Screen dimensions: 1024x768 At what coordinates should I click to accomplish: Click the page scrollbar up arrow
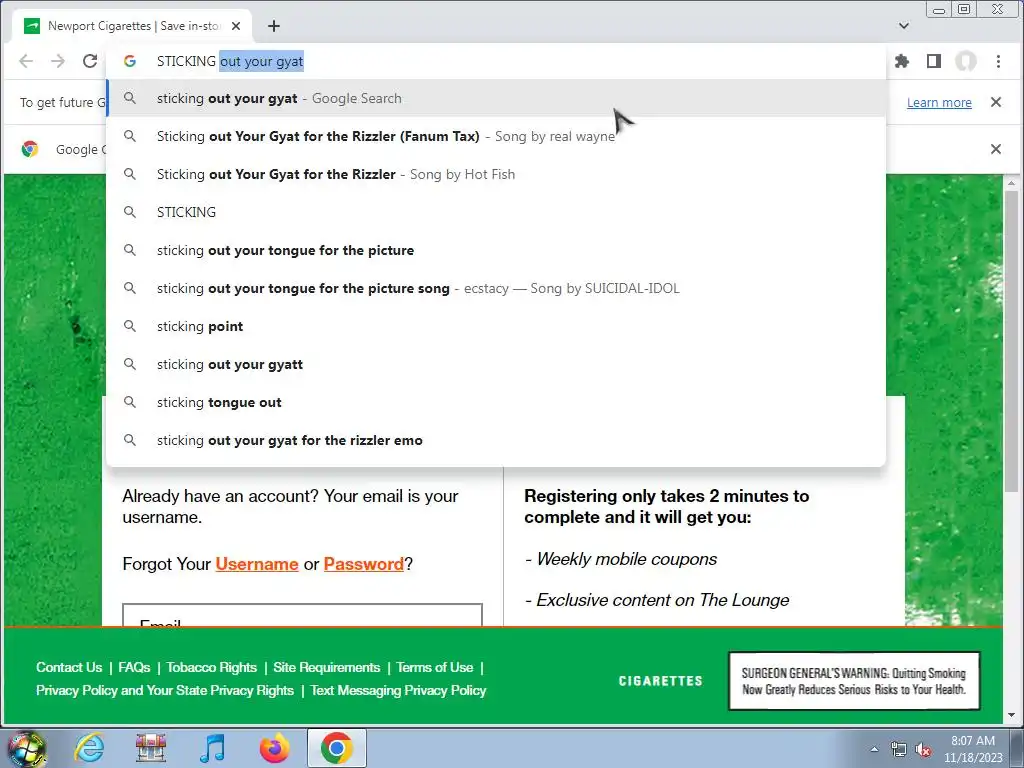1011,184
